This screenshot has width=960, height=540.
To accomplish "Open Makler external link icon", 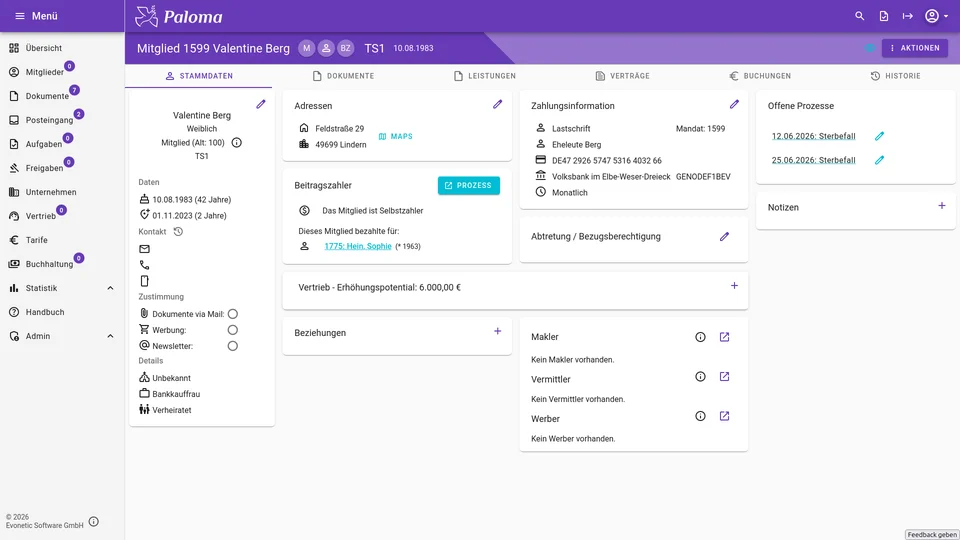I will pyautogui.click(x=724, y=337).
